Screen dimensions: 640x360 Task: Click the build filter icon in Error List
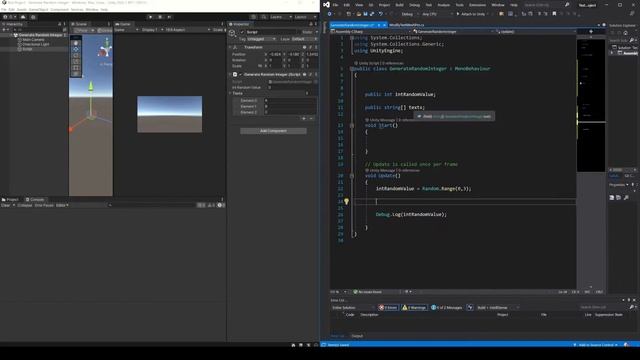[x=470, y=307]
